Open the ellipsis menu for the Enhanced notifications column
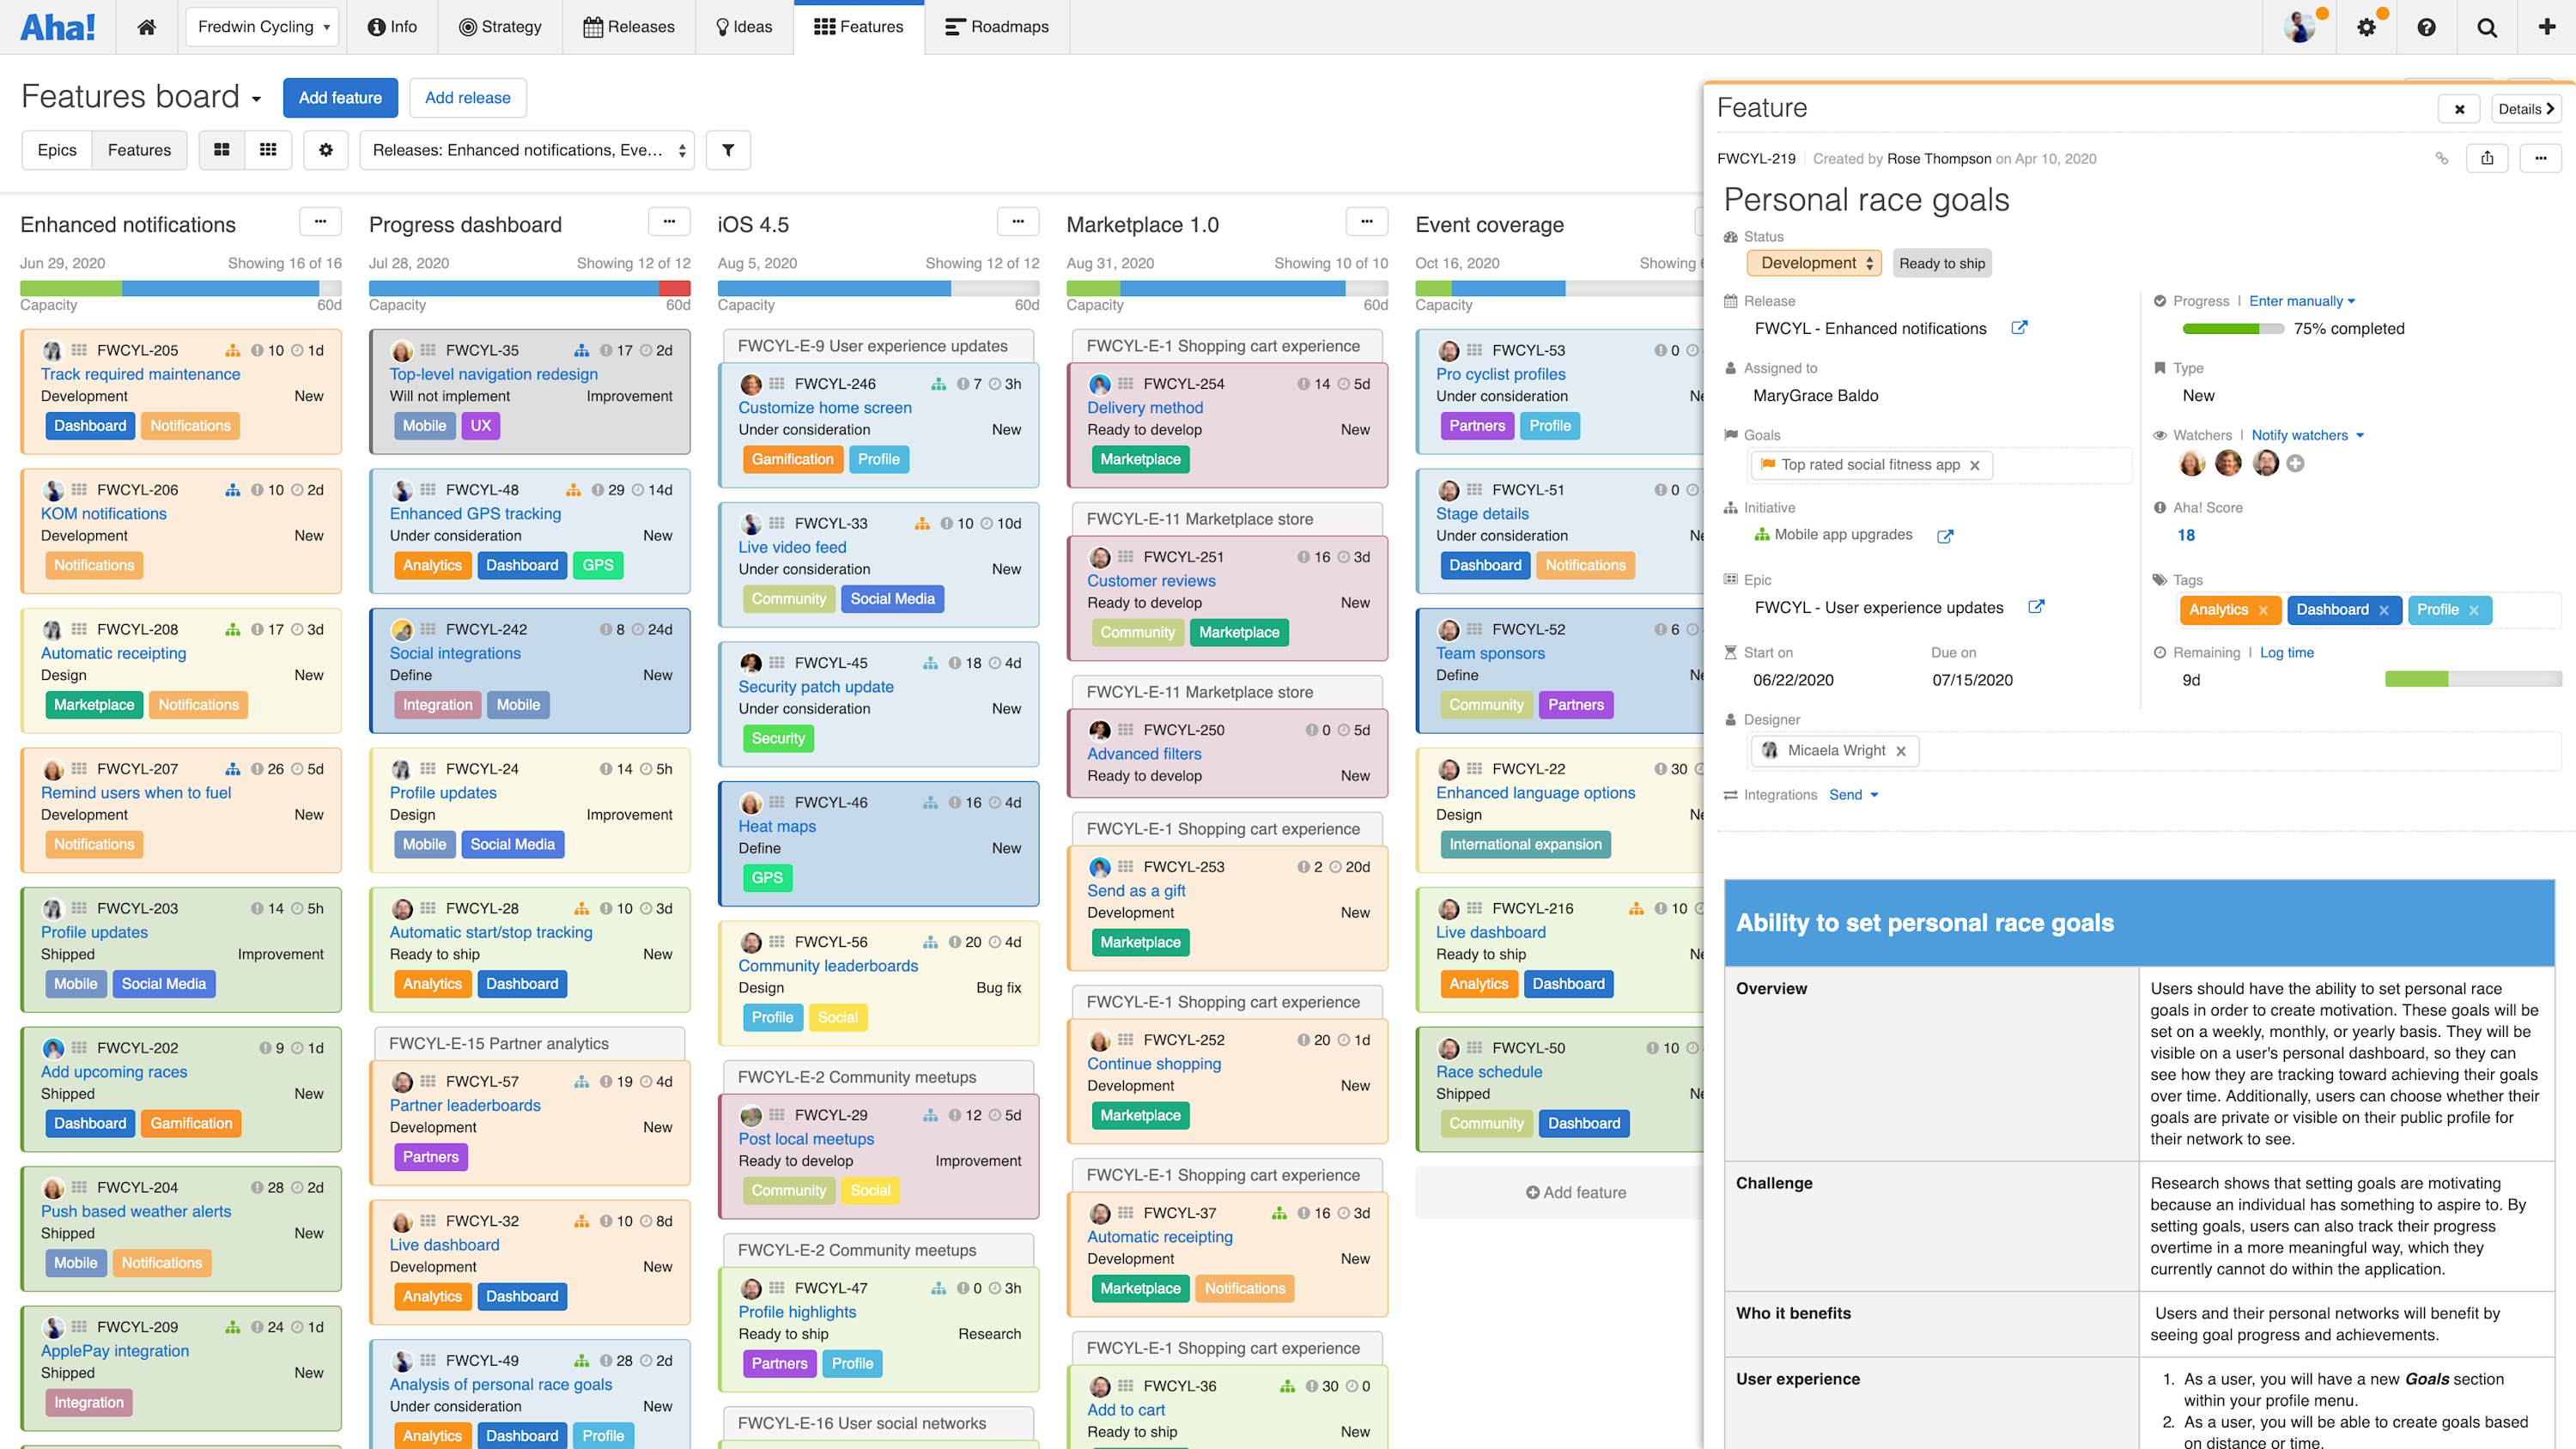 320,221
